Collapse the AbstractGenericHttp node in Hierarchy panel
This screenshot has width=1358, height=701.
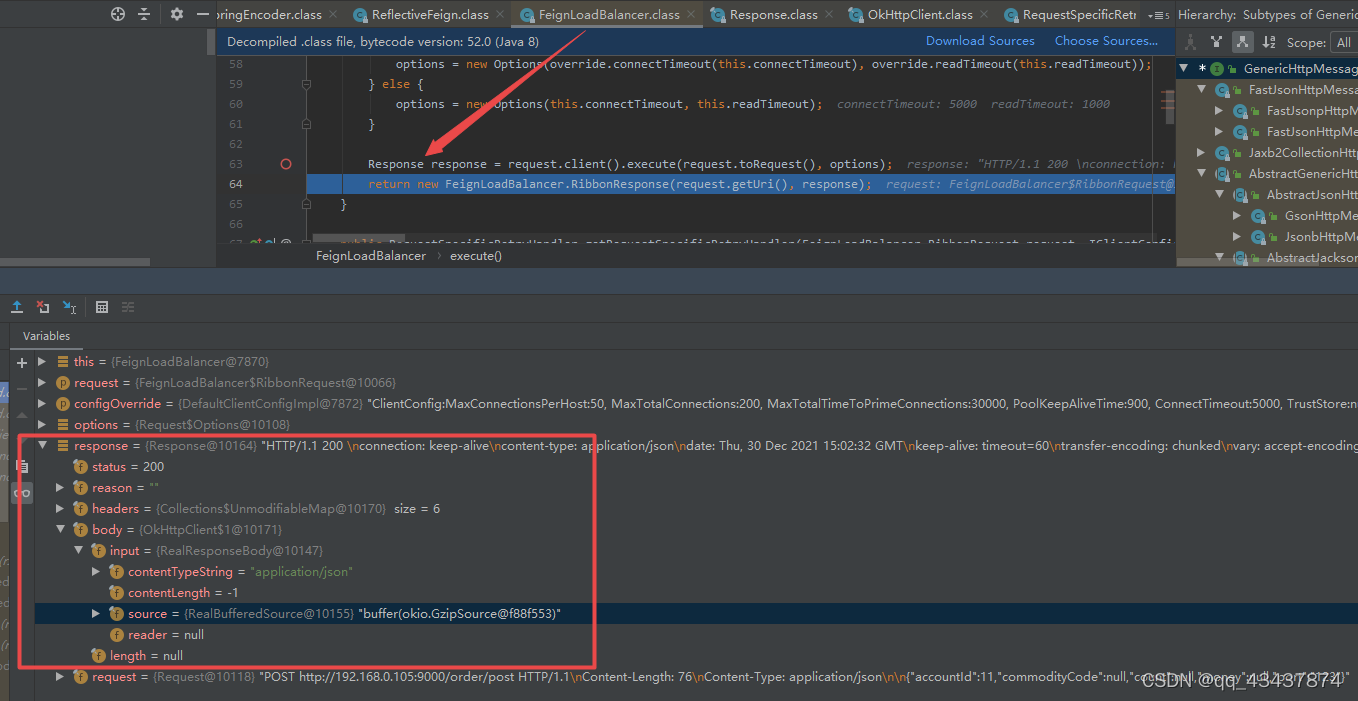point(1200,173)
